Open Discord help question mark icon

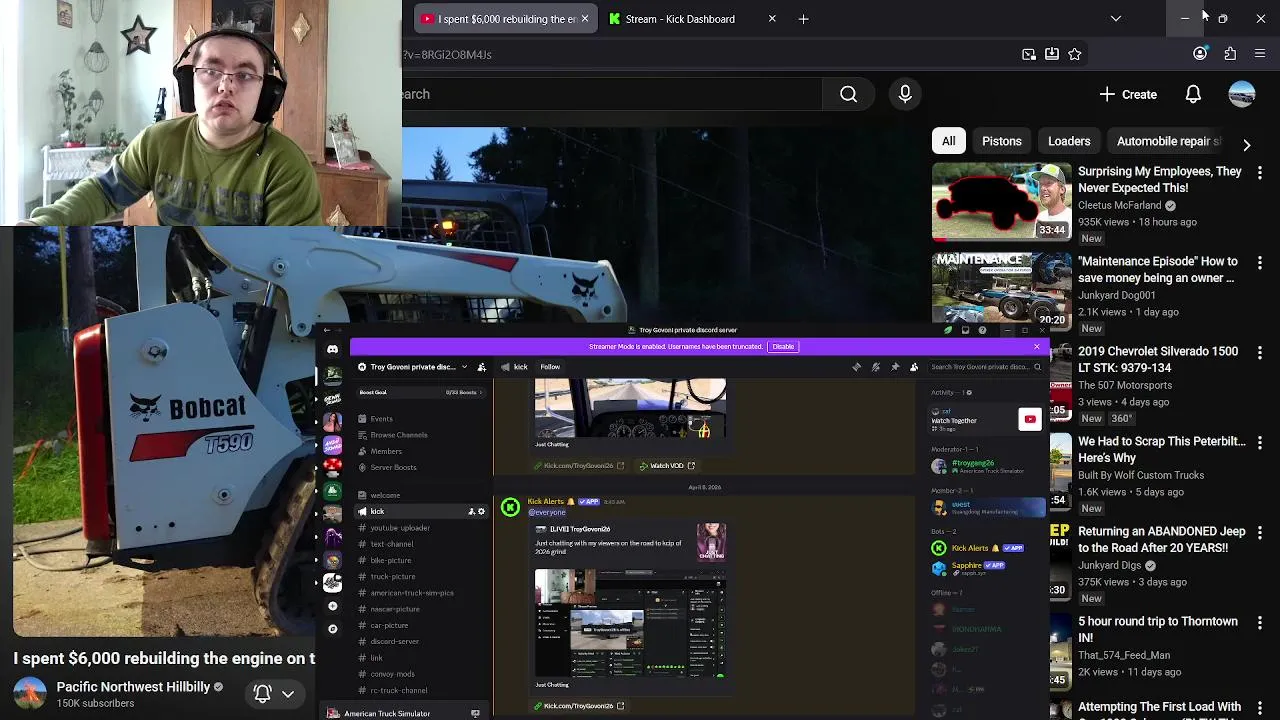point(982,330)
